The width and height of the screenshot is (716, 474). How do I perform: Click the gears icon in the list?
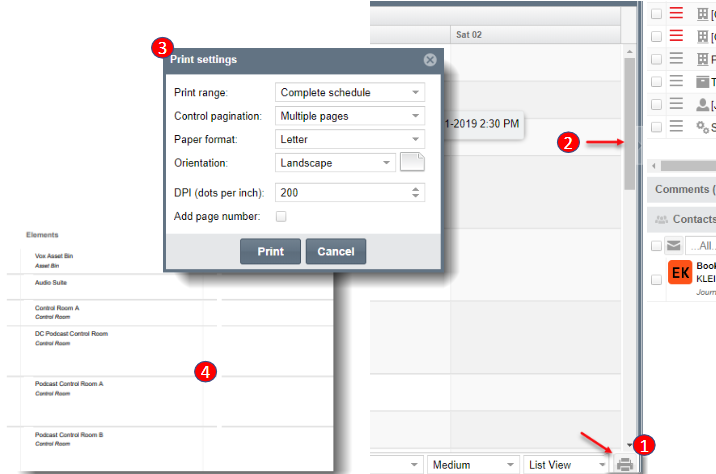tap(702, 126)
